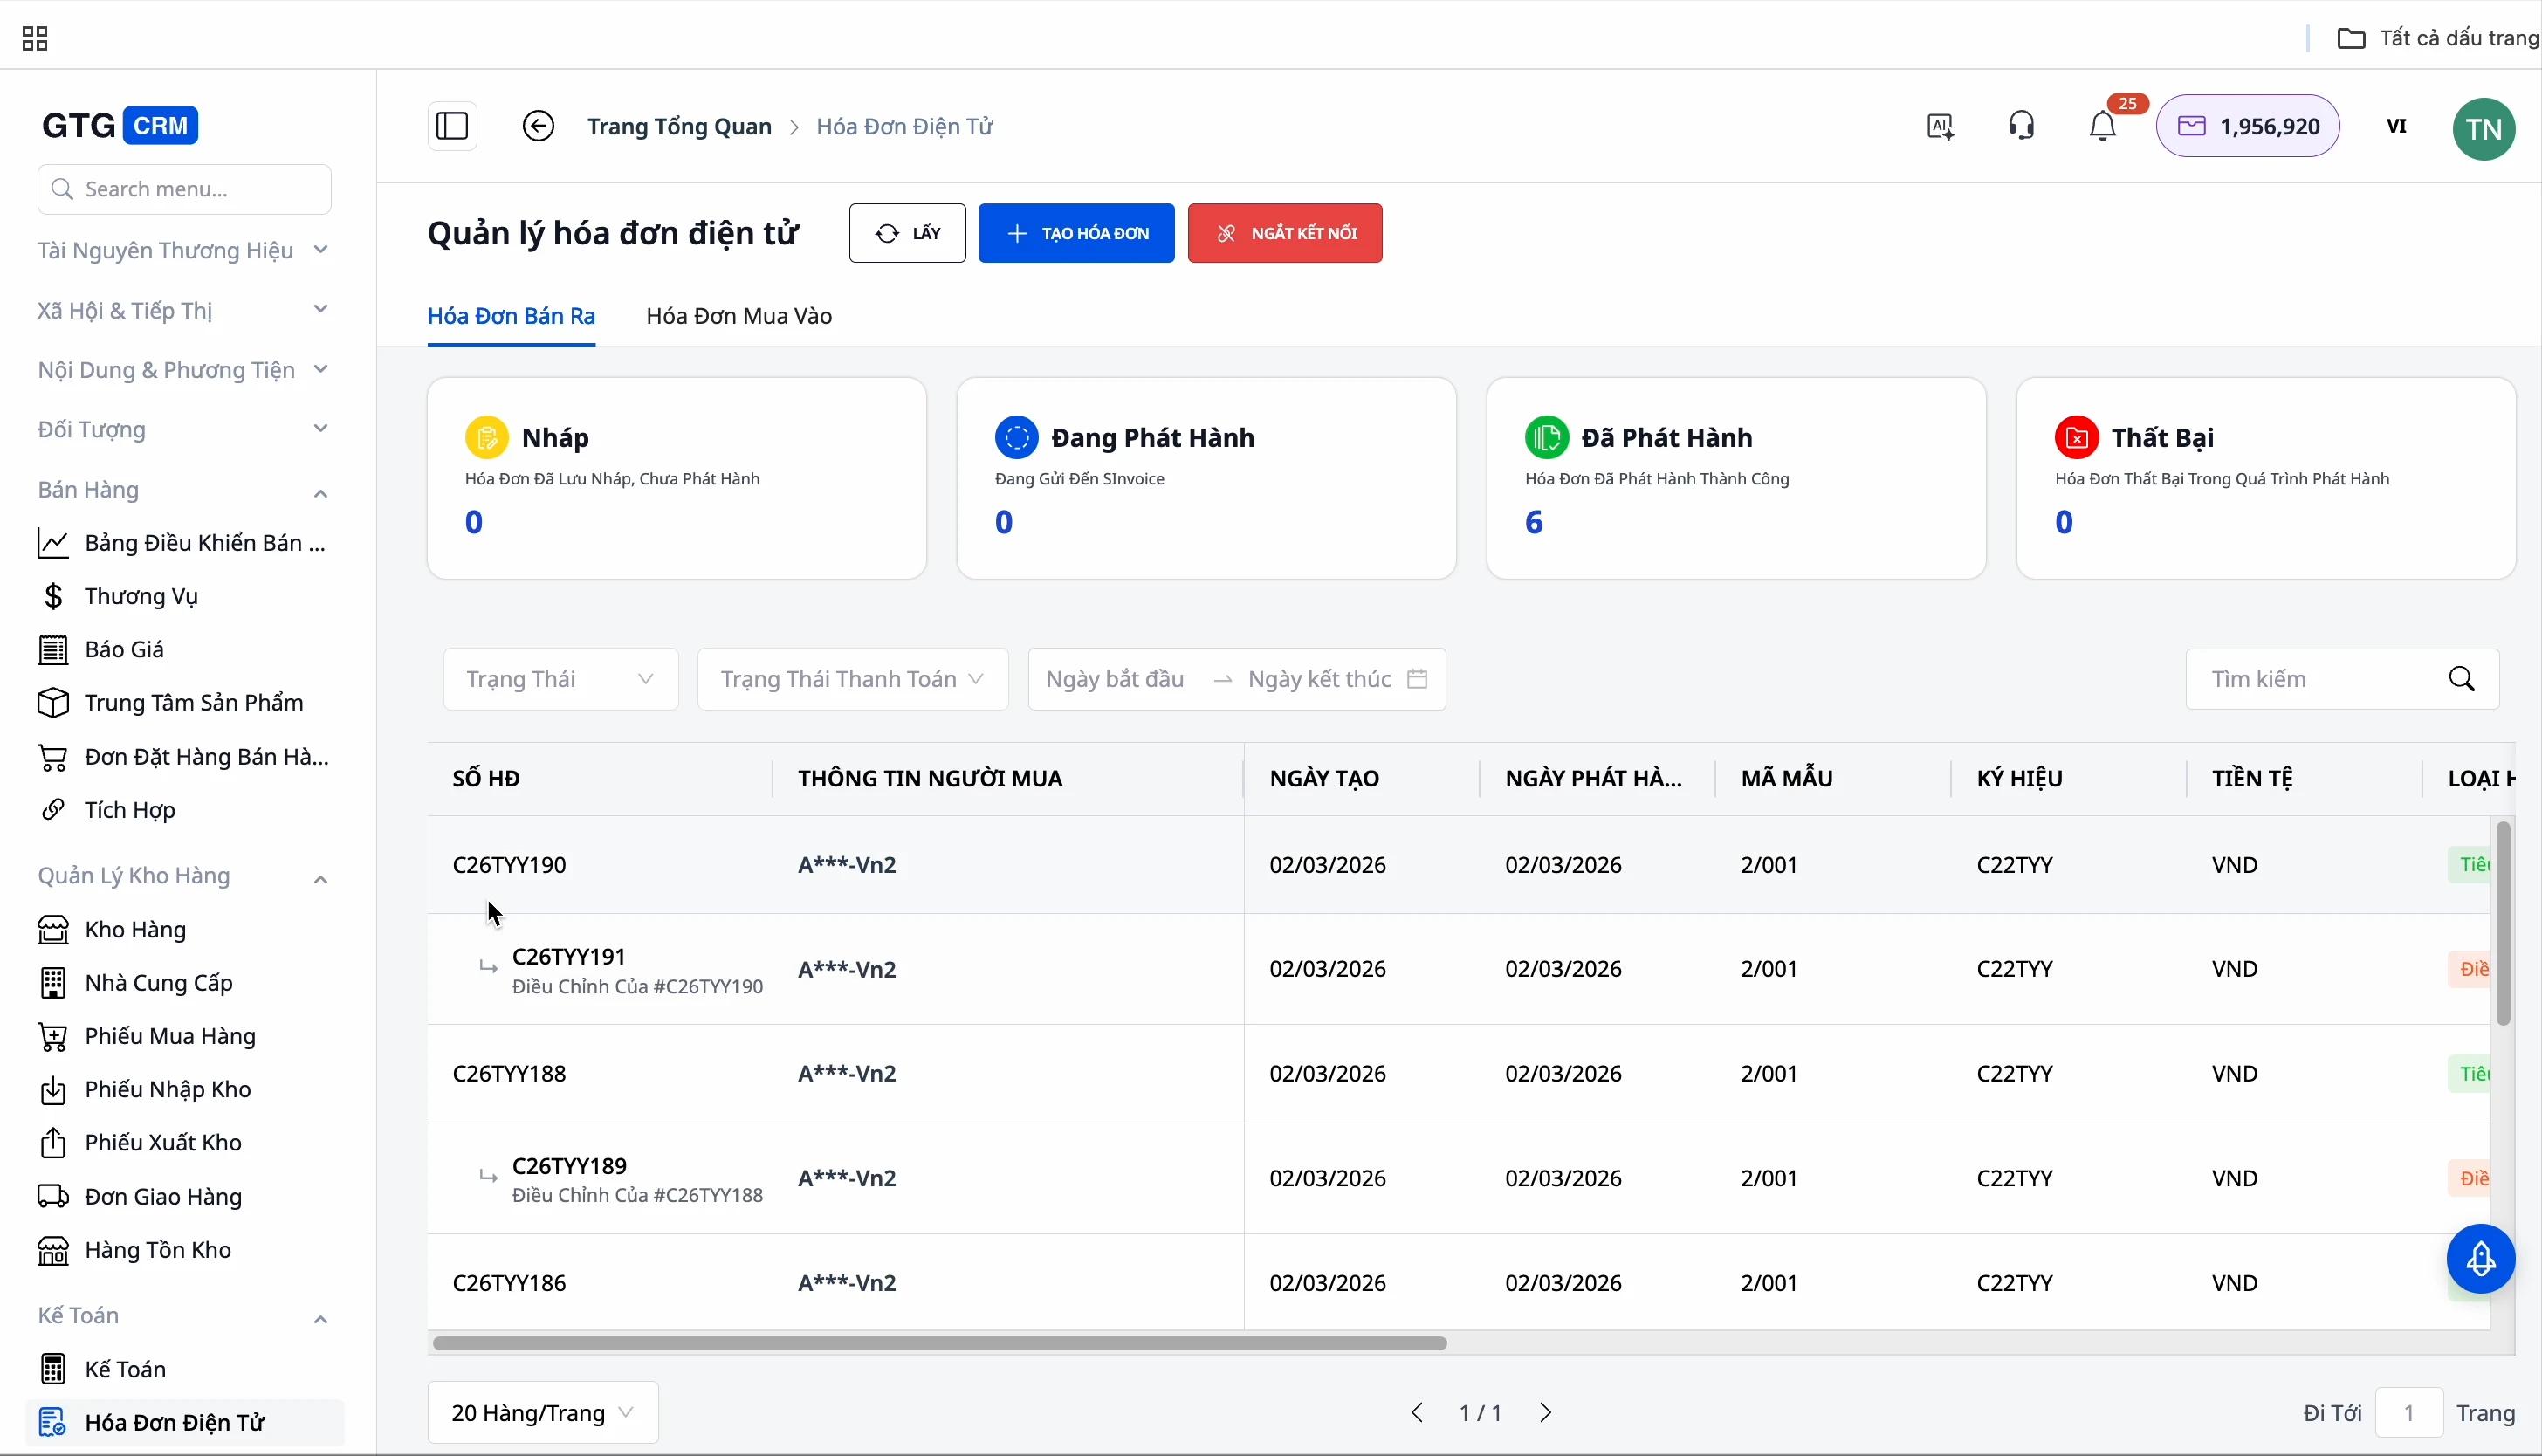Open Phiếu Xuất Kho in the sidebar
This screenshot has width=2542, height=1456.
[163, 1142]
